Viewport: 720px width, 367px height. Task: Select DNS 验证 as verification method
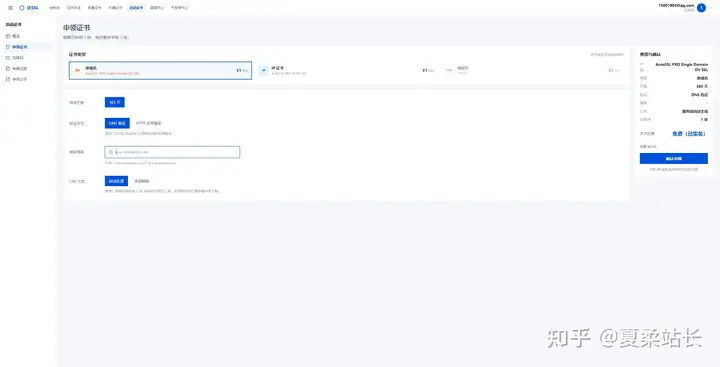pyautogui.click(x=117, y=123)
